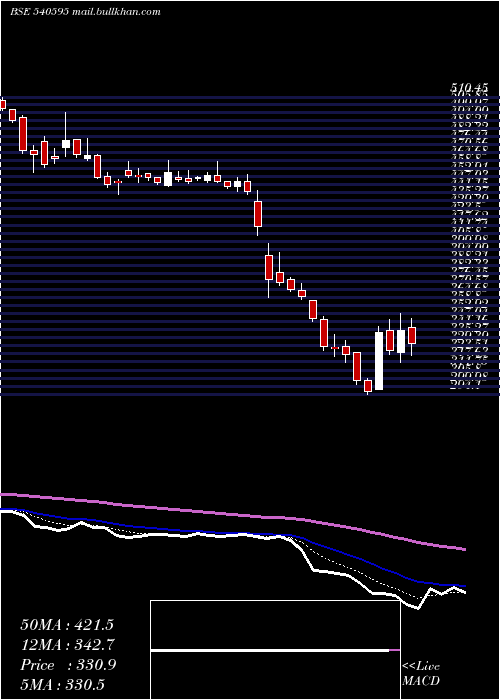Click the last red candlestick on right
The height and width of the screenshot is (700, 500).
coord(412,336)
